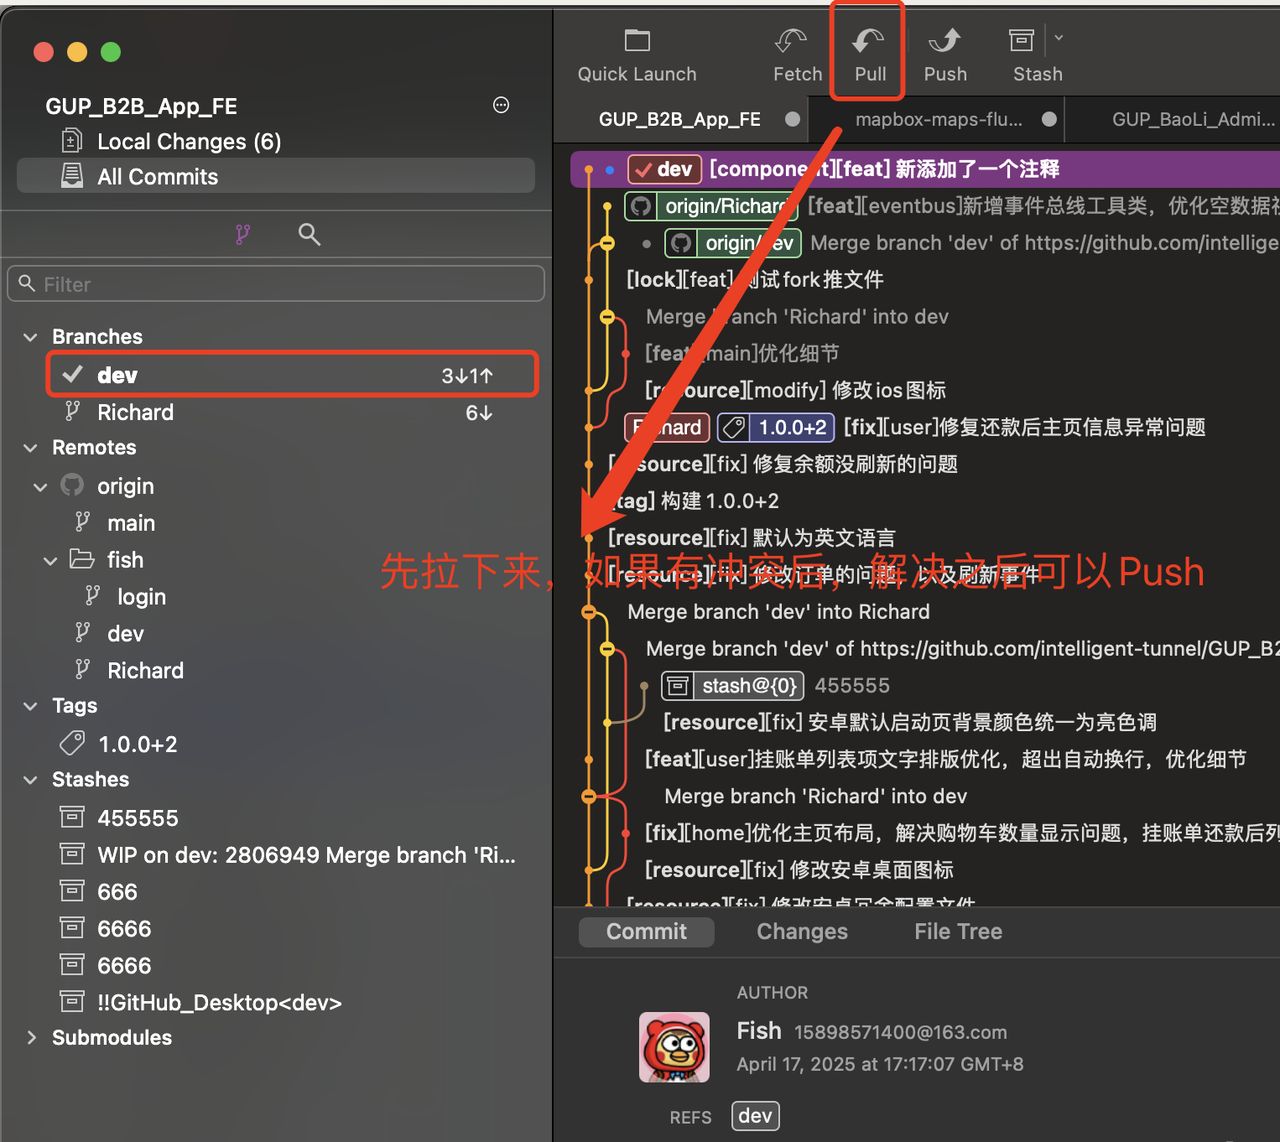This screenshot has height=1142, width=1280.
Task: Click the All Commits stack icon
Action: click(72, 176)
